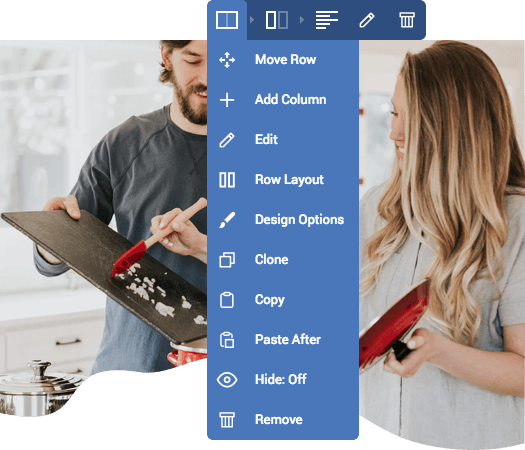Click the plus icon next to Add Column

coord(227,100)
